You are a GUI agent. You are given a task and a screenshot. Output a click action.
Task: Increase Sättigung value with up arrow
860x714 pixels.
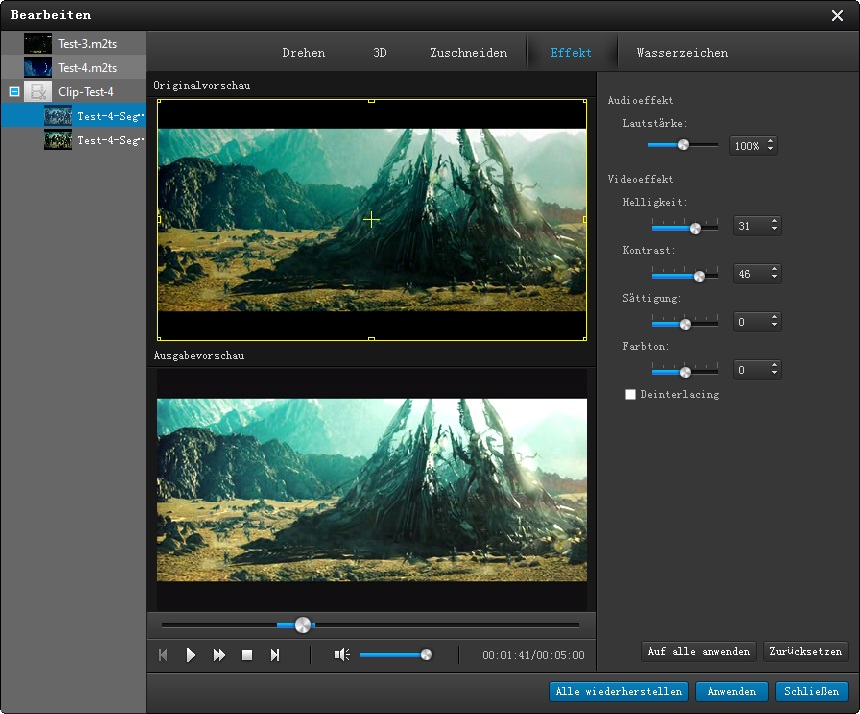pos(774,318)
